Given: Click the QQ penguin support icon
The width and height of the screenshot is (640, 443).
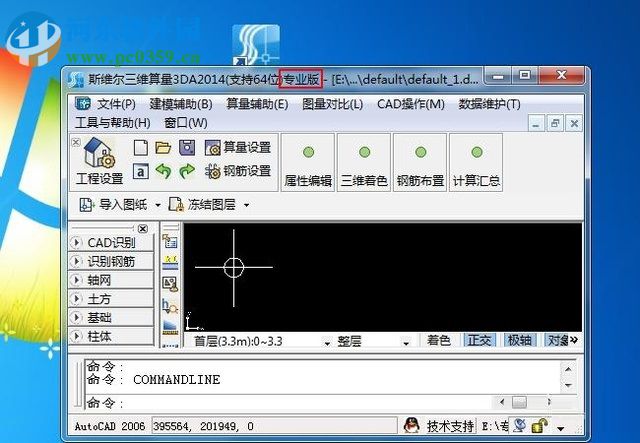Looking at the screenshot, I should pos(411,426).
